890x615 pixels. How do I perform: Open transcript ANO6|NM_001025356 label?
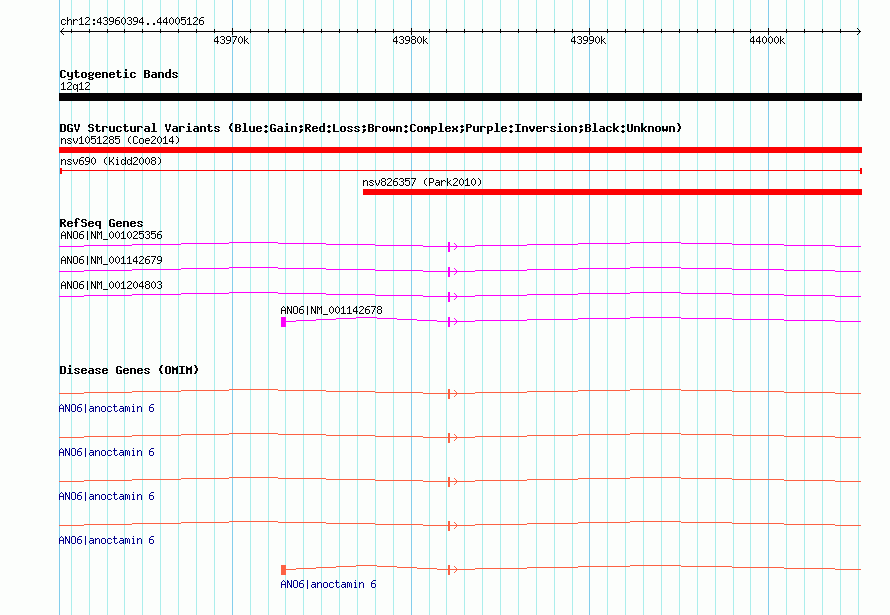111,235
